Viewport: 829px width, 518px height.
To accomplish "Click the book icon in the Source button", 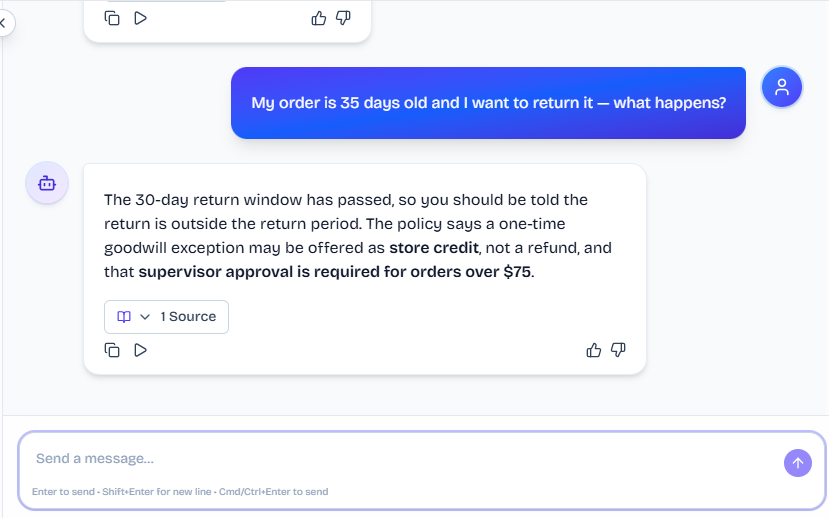I will click(x=124, y=317).
